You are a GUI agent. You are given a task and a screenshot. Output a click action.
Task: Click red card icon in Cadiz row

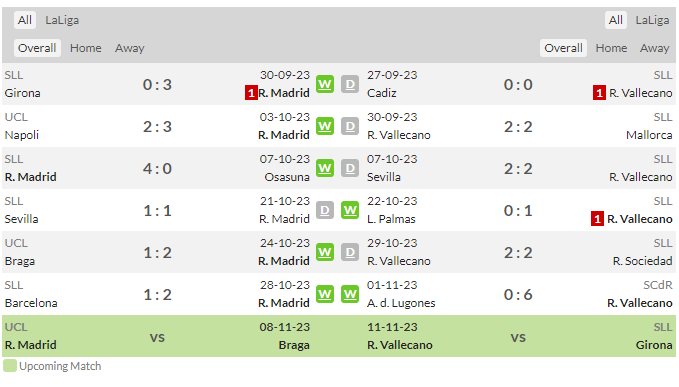tap(599, 93)
